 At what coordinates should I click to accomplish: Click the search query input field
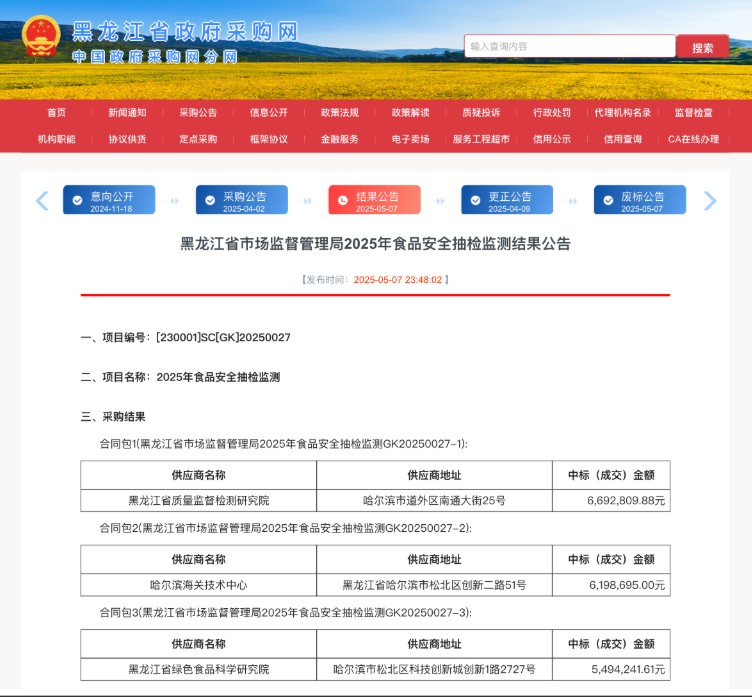click(570, 46)
